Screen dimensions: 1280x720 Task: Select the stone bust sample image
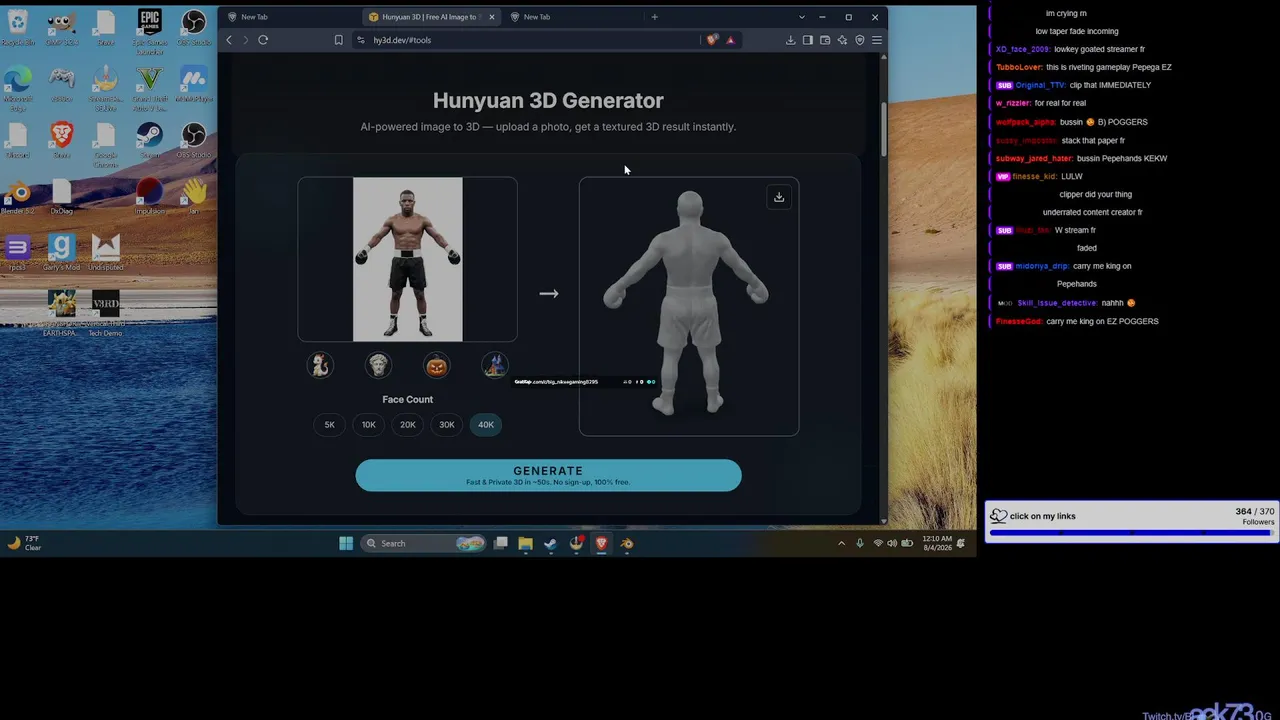(378, 366)
